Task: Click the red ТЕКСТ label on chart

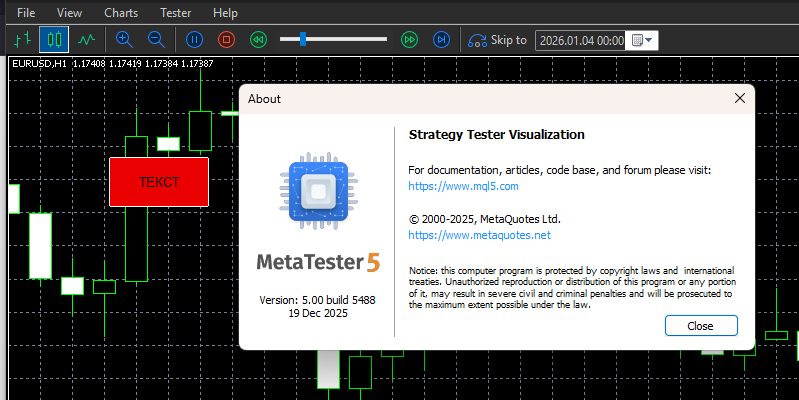Action: click(159, 182)
